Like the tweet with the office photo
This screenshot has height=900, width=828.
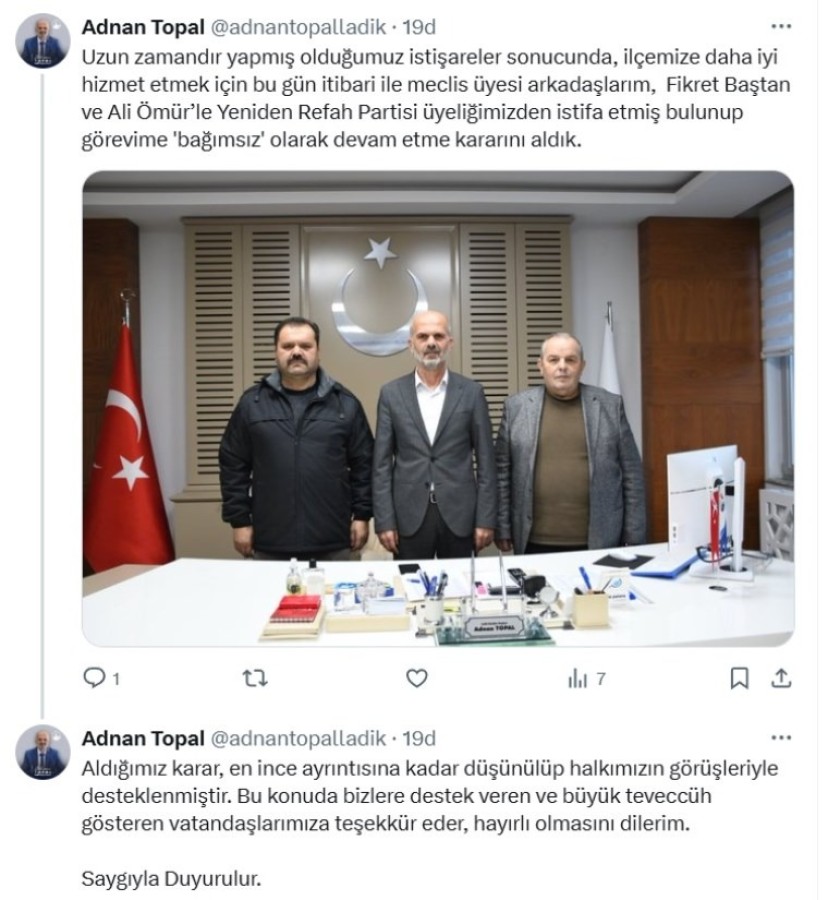click(417, 678)
